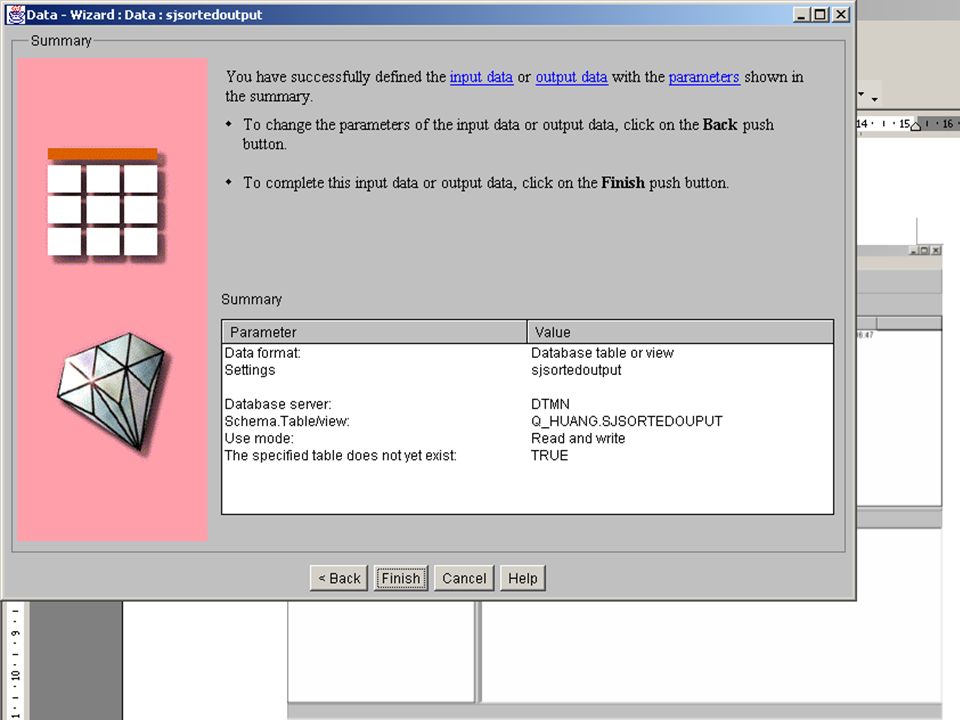
Task: Minimize the Data Wizard window
Action: pyautogui.click(x=801, y=14)
